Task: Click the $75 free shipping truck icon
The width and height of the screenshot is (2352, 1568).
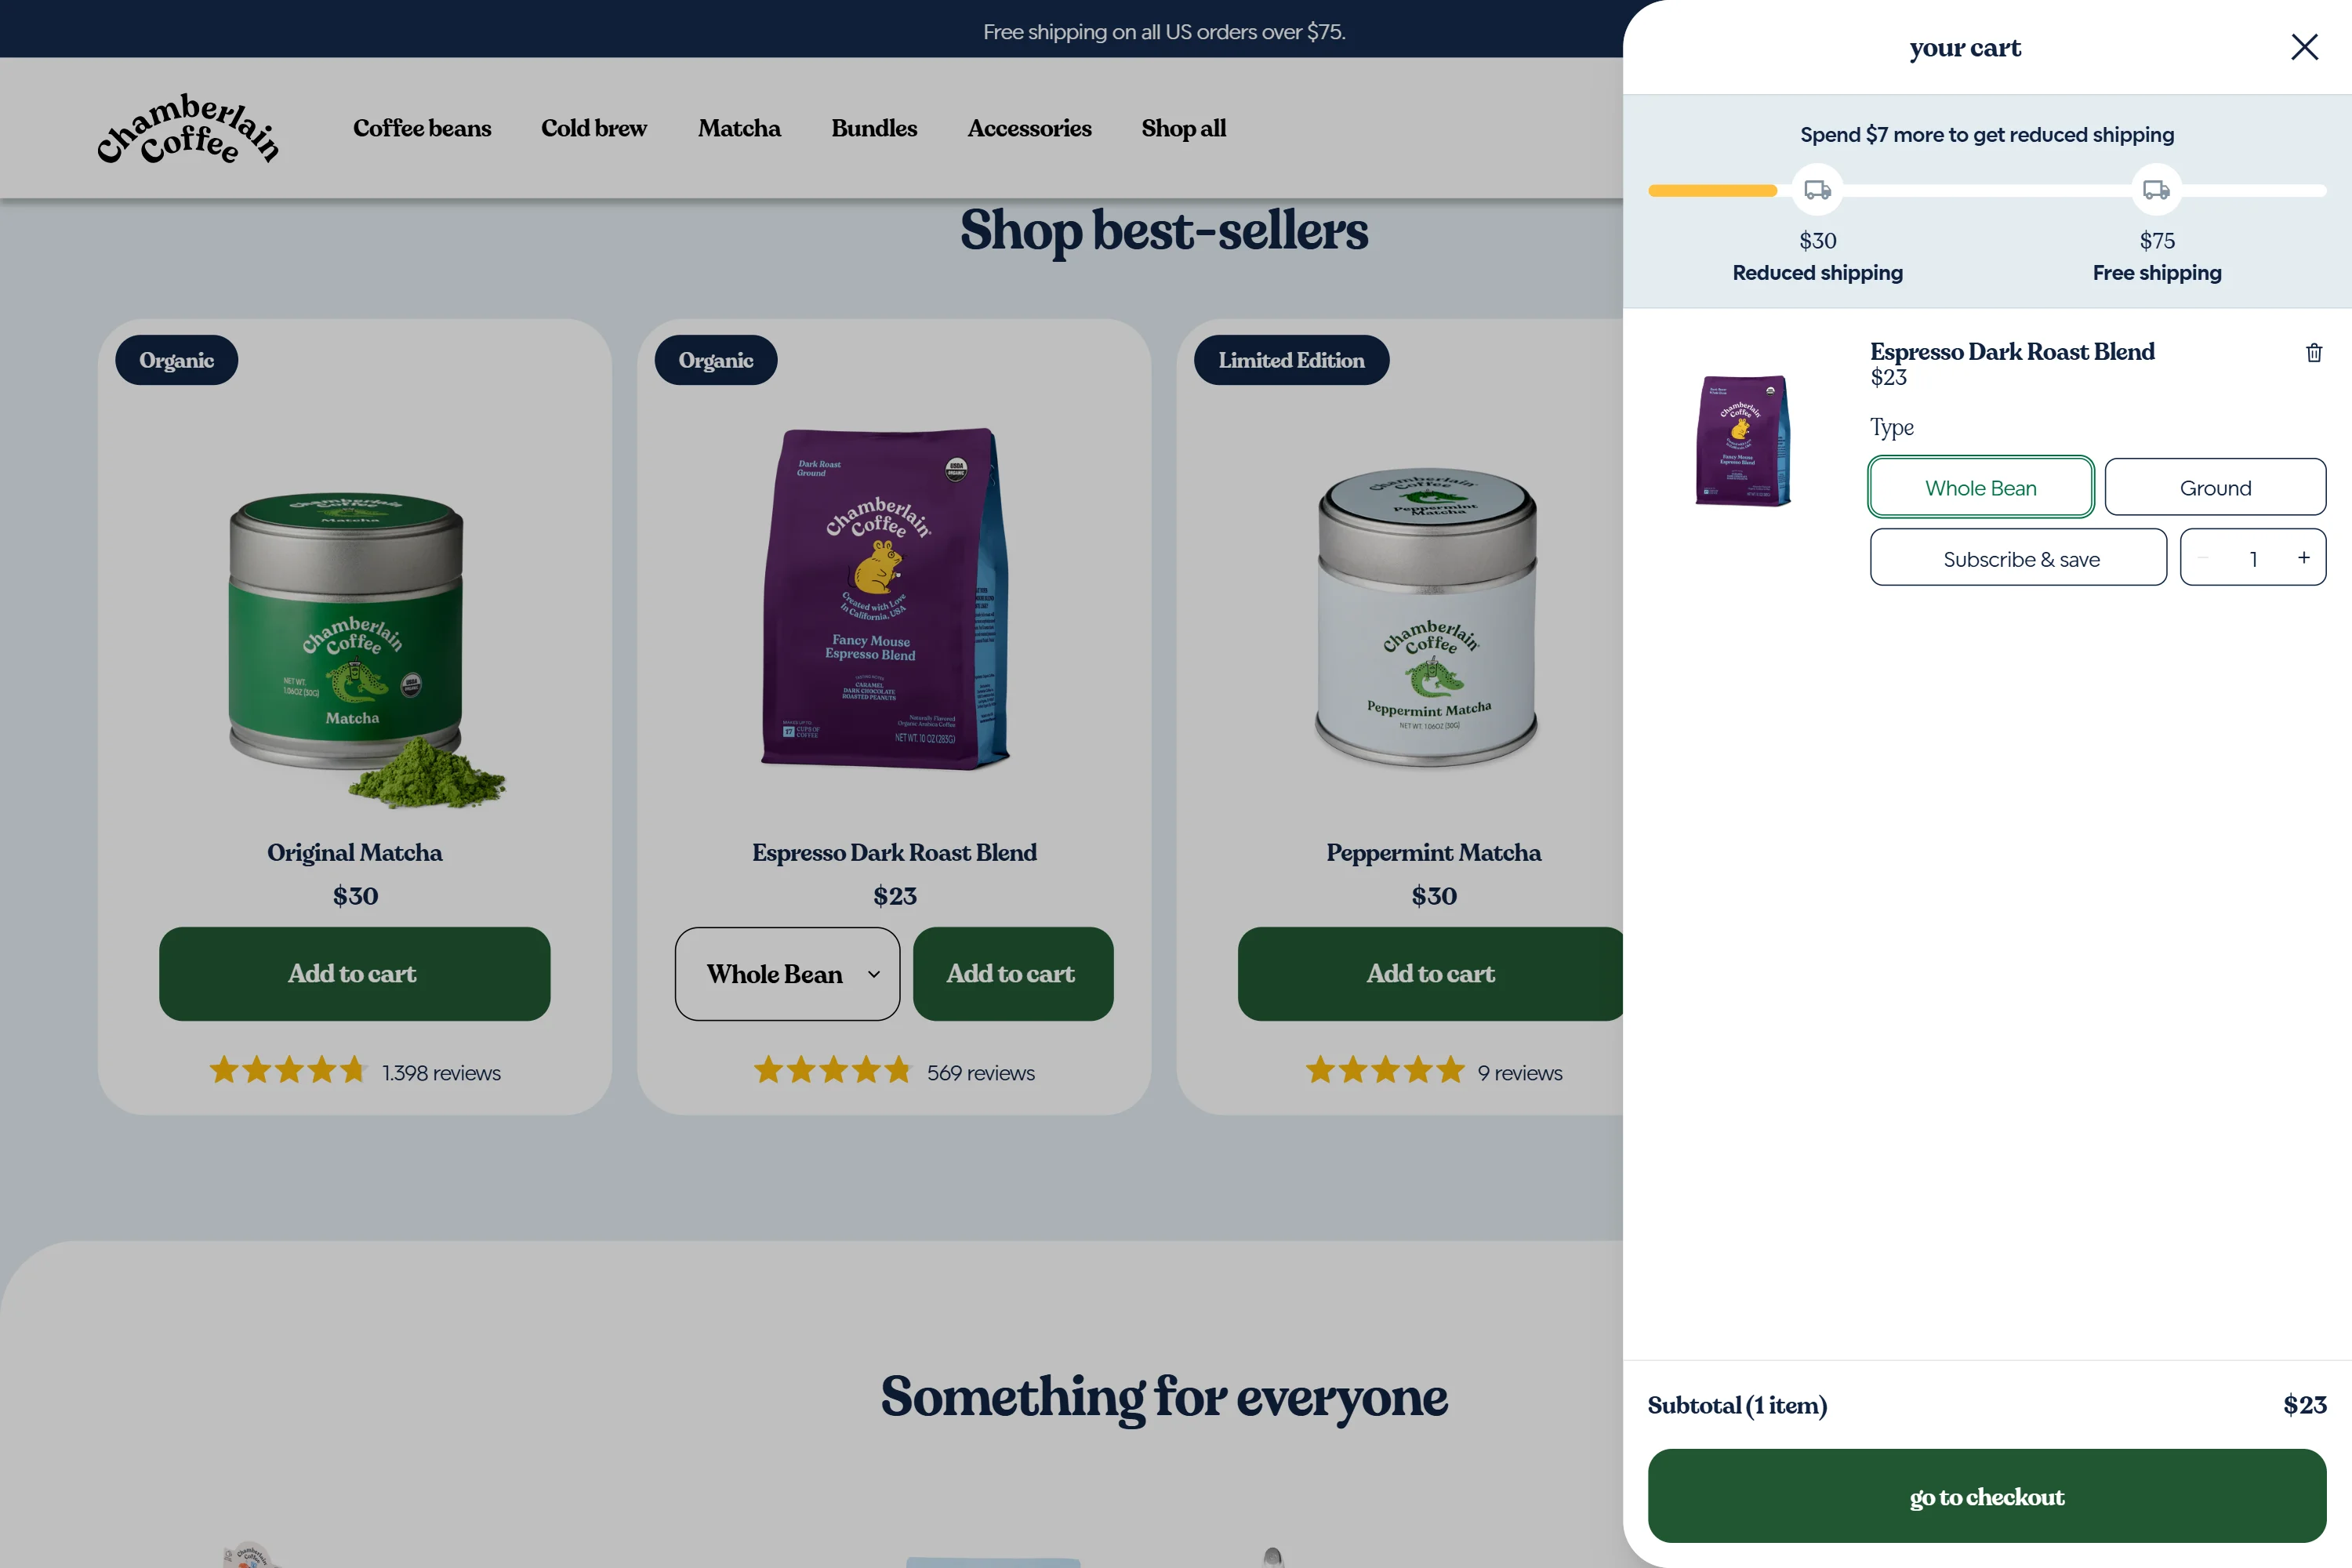Action: [x=2156, y=190]
